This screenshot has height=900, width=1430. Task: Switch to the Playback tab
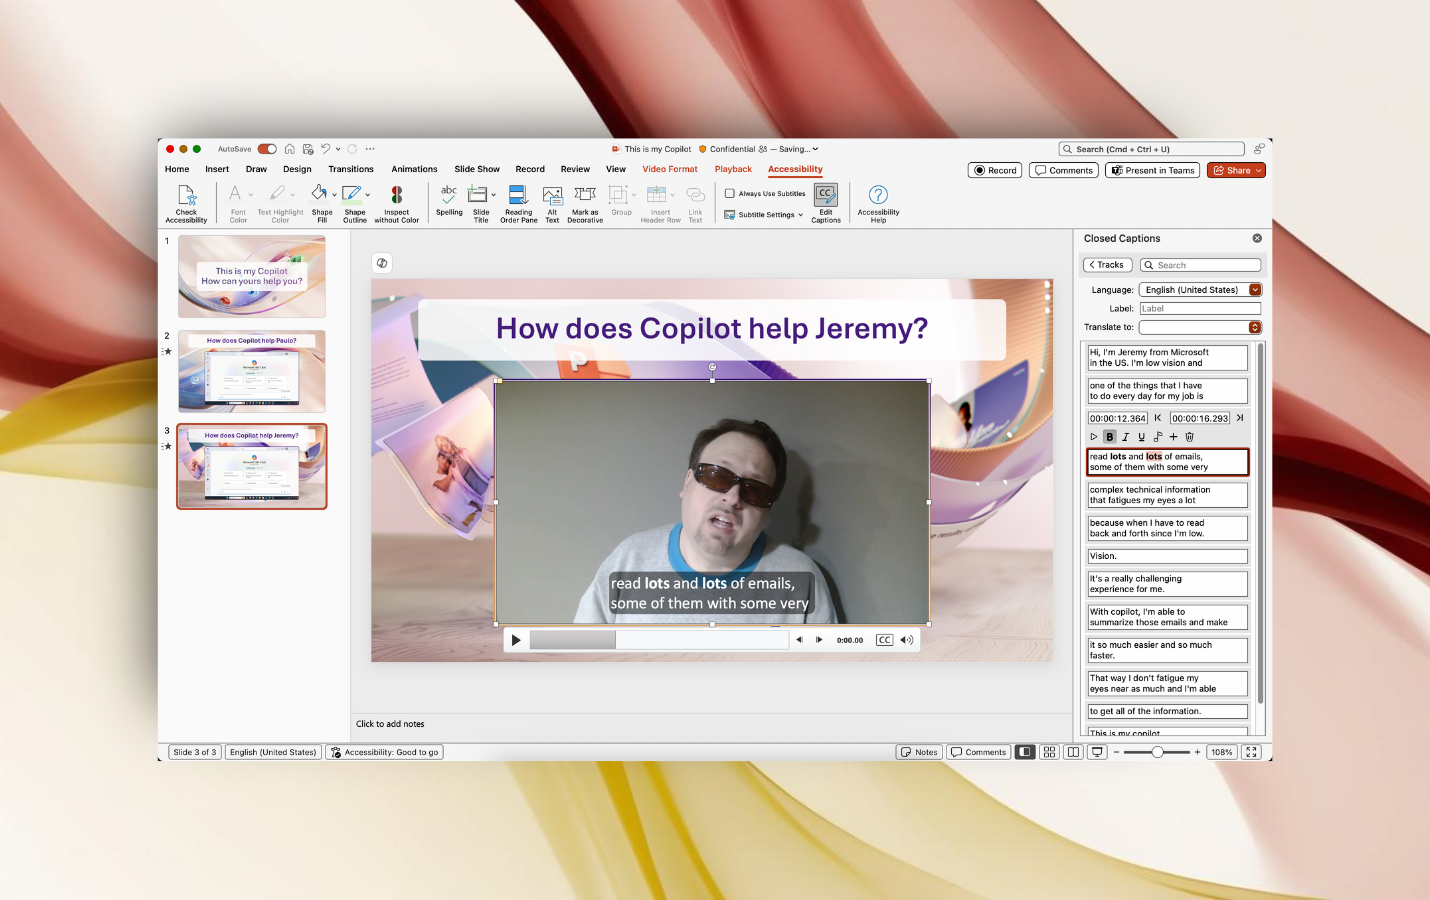[733, 169]
